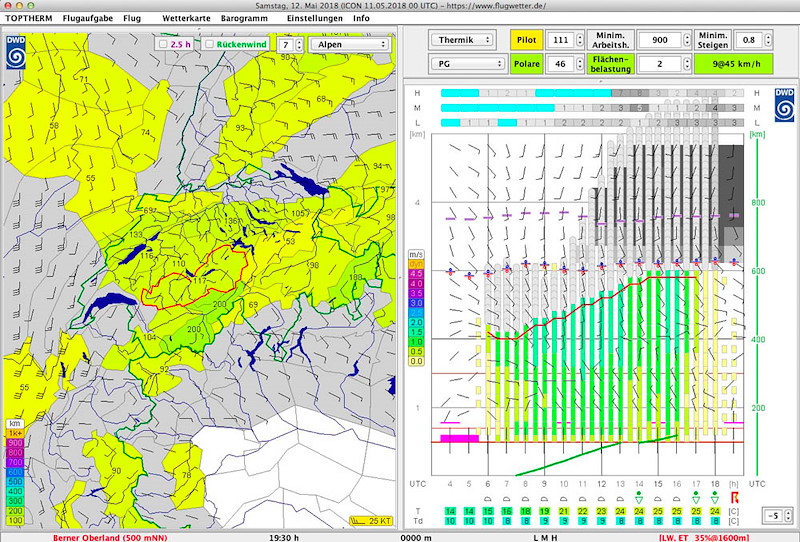Click the temperature value 21 at 10 UTC
This screenshot has width=800, height=542.
563,511
